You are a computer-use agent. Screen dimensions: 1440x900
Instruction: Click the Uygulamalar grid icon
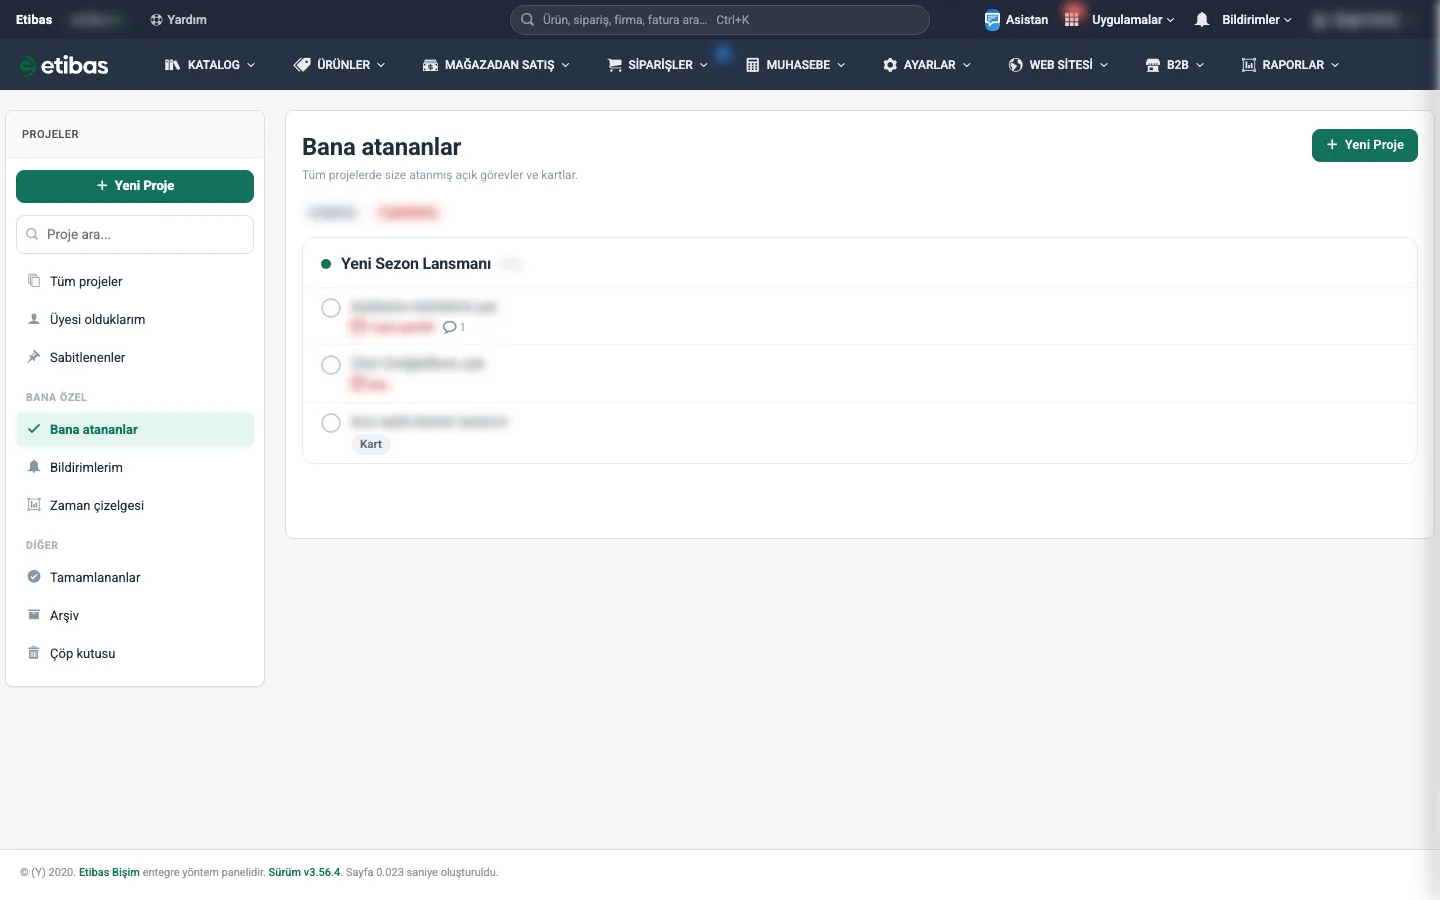(1072, 20)
